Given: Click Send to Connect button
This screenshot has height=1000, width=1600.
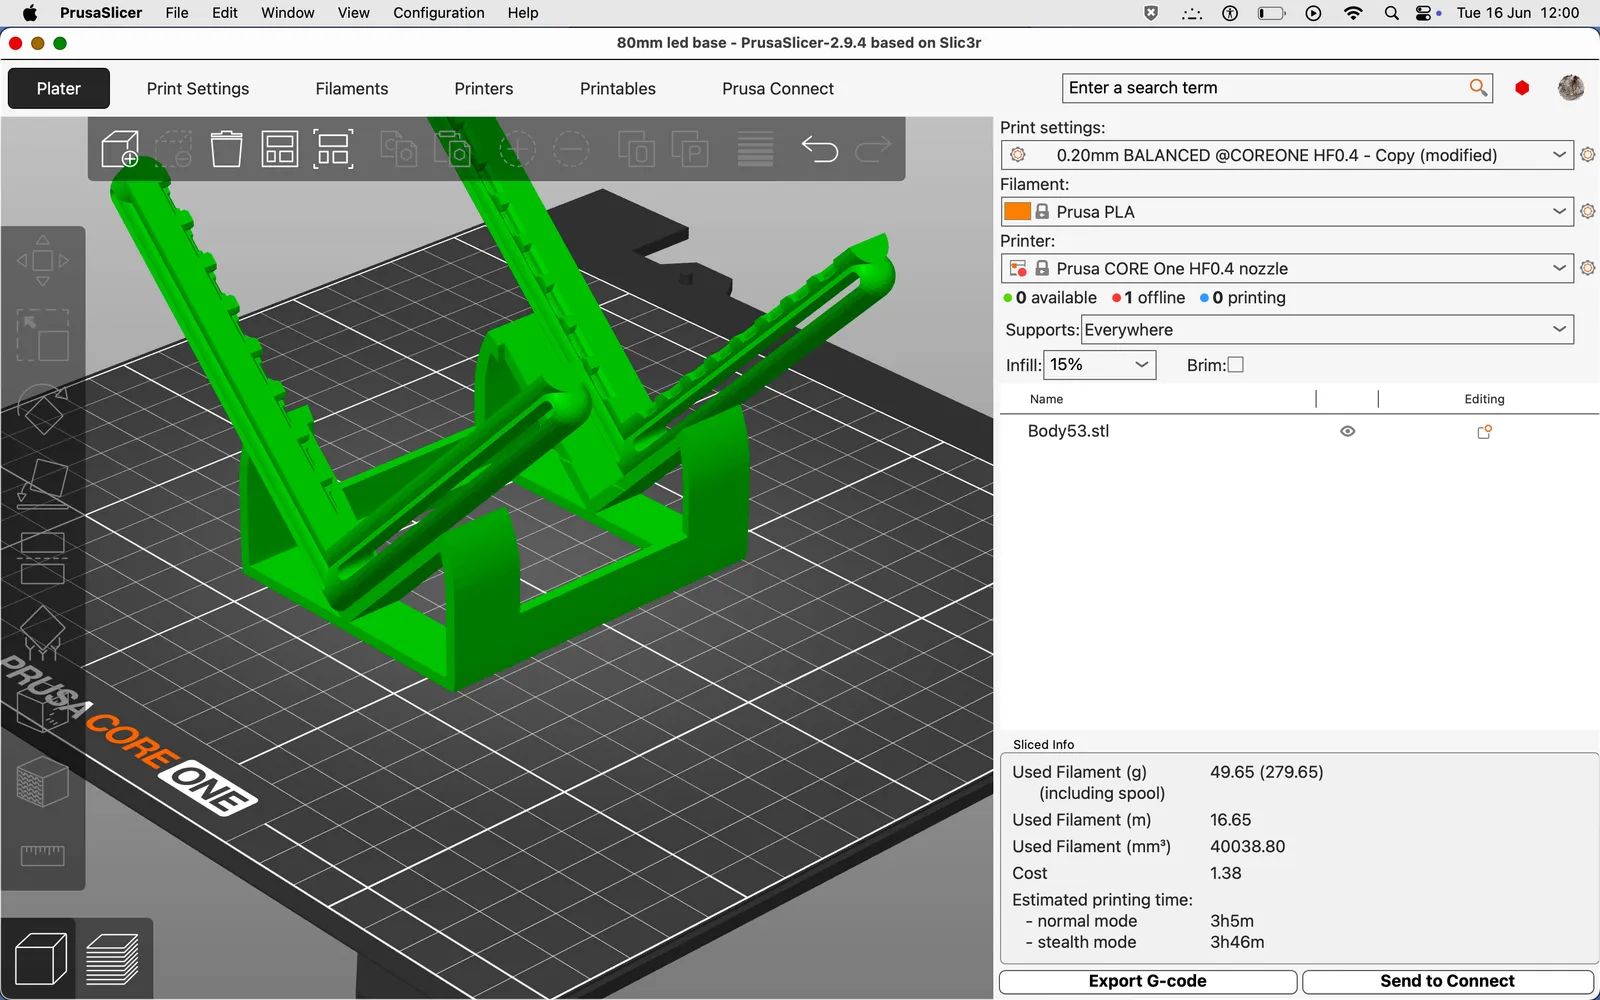Looking at the screenshot, I should (1448, 982).
